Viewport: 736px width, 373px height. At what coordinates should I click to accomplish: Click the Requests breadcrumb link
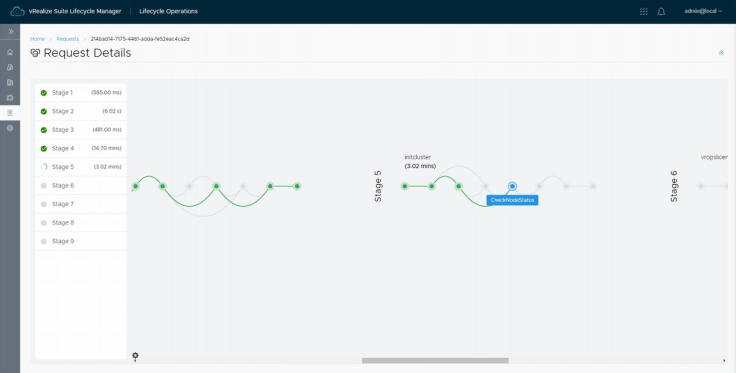68,39
